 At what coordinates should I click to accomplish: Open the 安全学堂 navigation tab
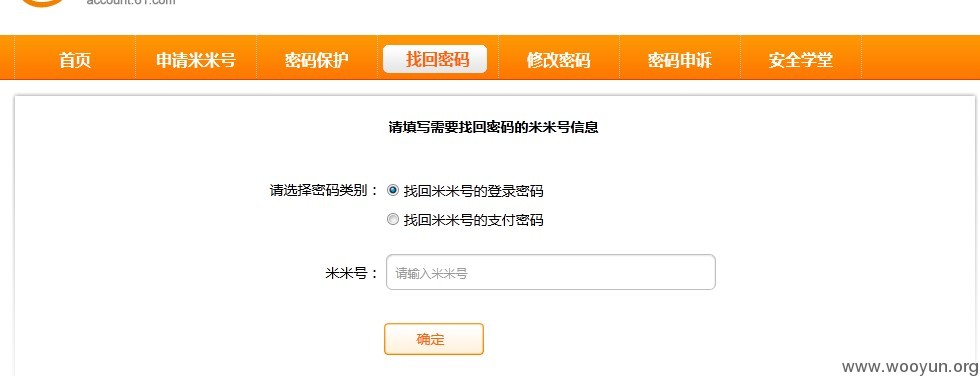[x=801, y=60]
